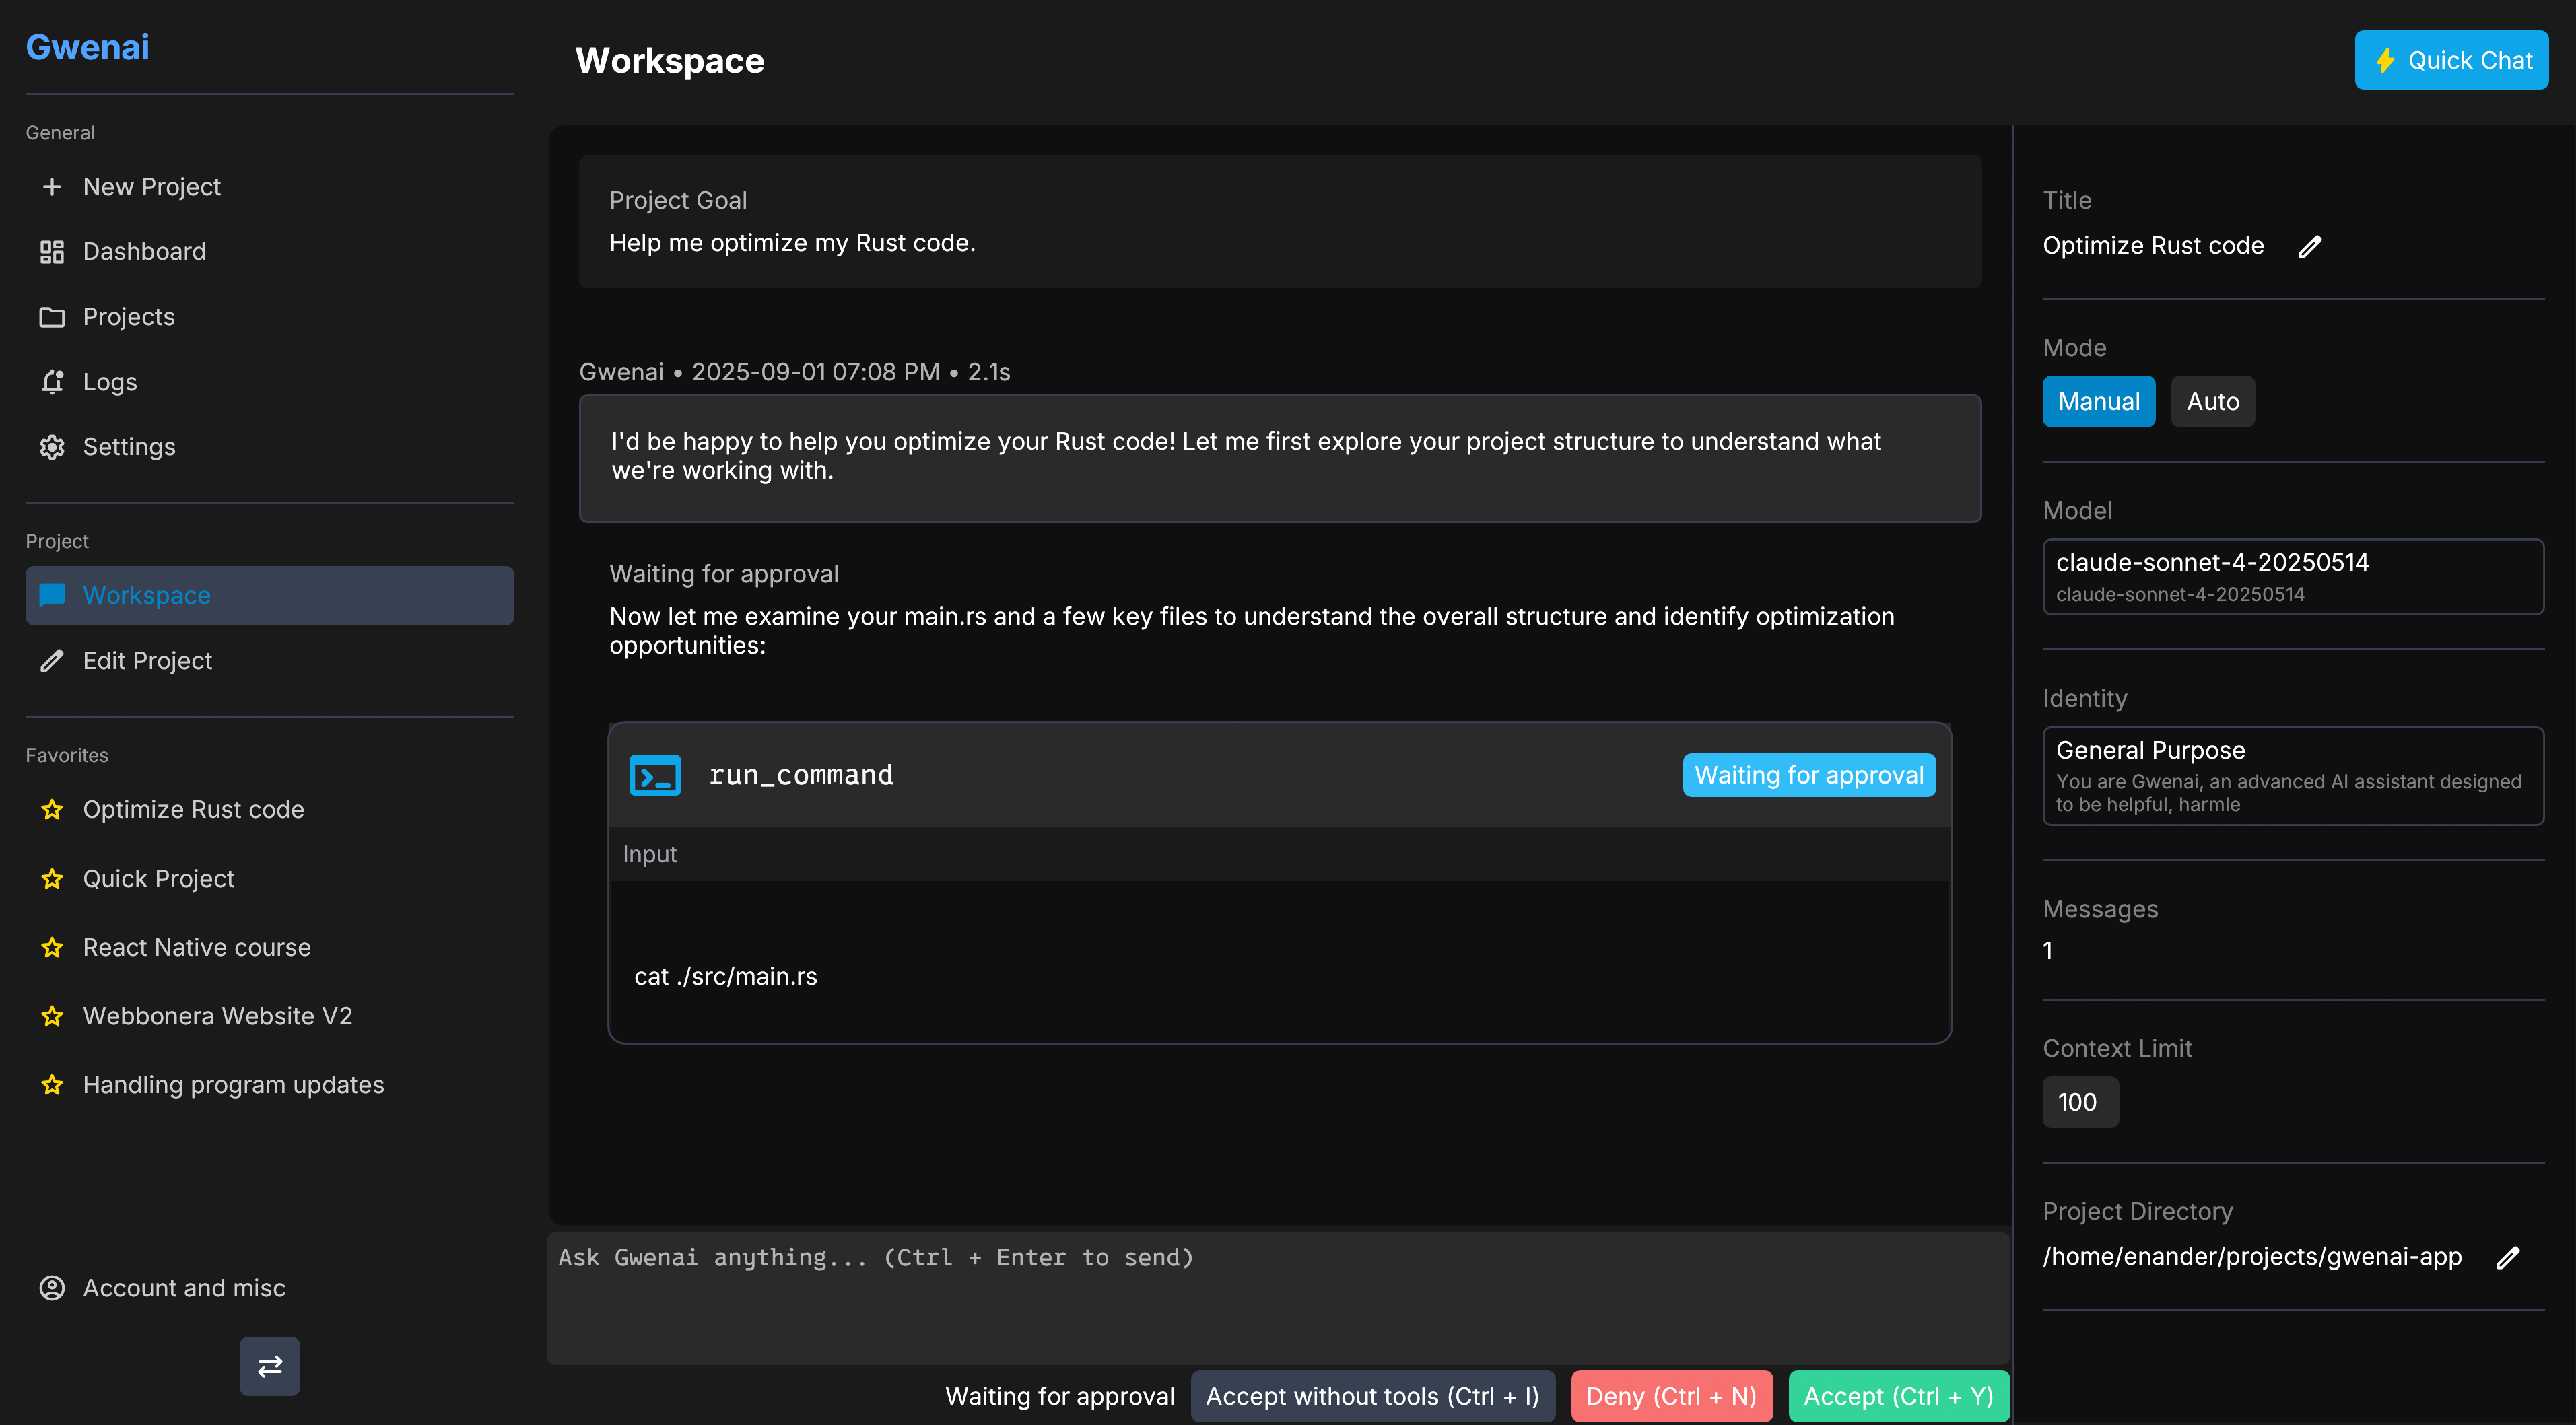The height and width of the screenshot is (1425, 2576).
Task: Switch mode to Auto
Action: (2212, 402)
